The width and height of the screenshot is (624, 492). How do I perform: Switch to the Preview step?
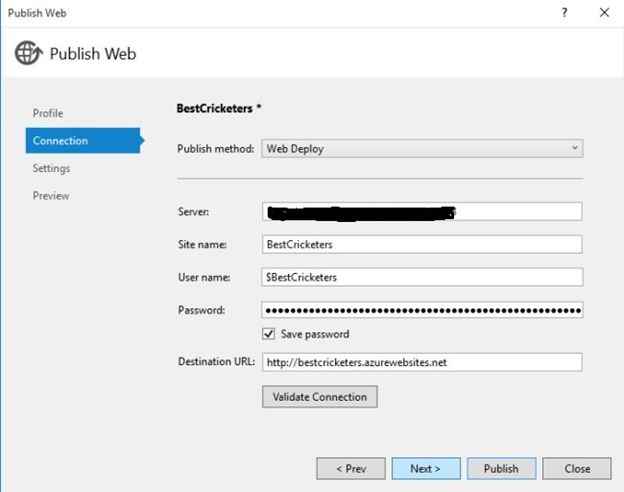click(x=51, y=196)
